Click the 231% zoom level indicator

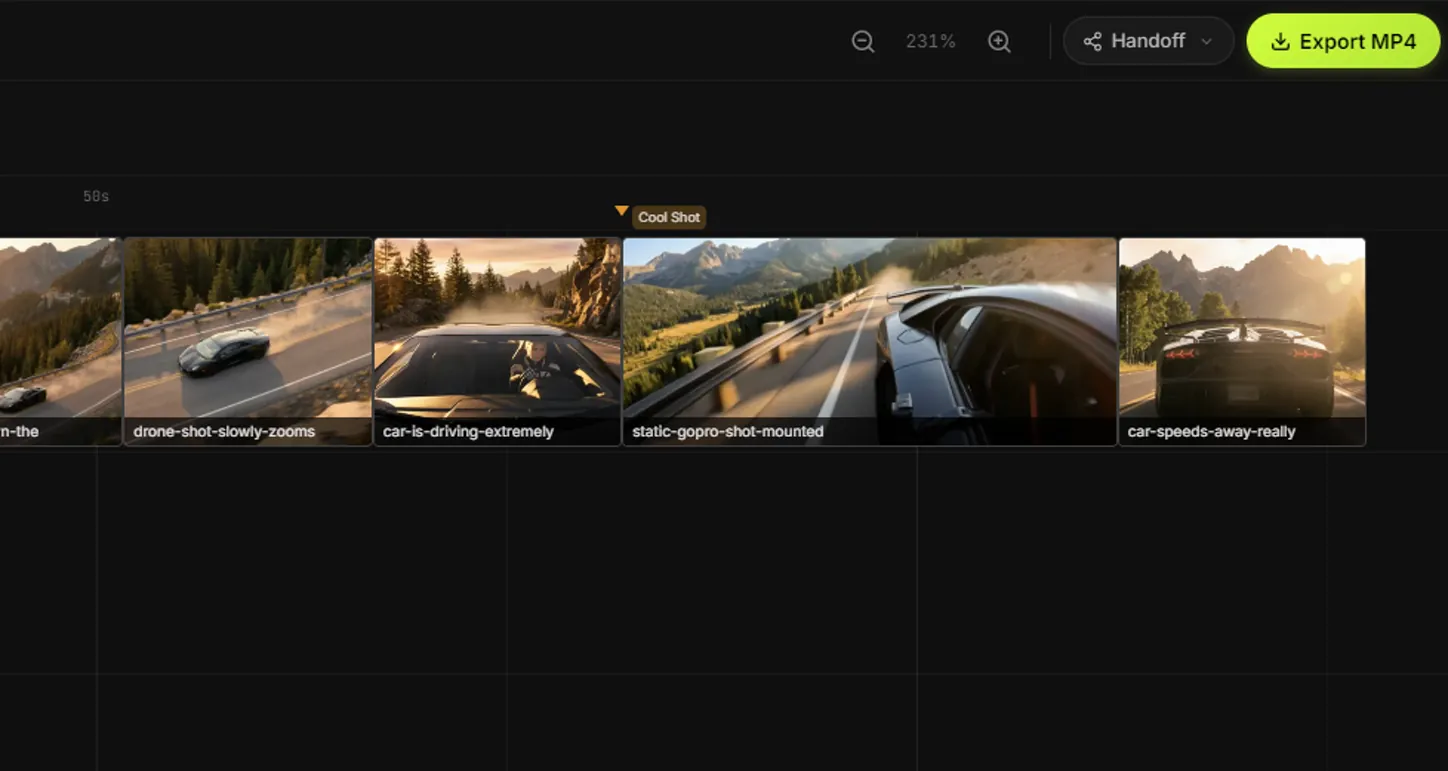tap(930, 41)
